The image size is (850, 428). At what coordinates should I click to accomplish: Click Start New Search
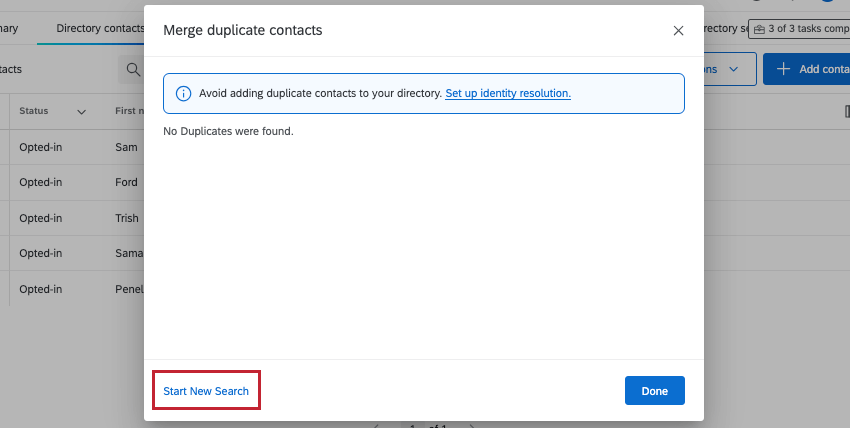pos(206,391)
